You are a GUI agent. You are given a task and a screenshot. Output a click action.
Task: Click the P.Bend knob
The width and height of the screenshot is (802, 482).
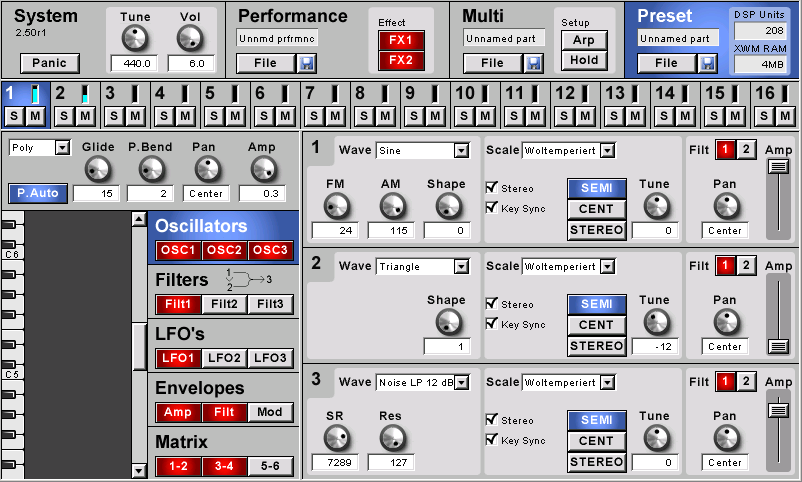click(x=151, y=169)
